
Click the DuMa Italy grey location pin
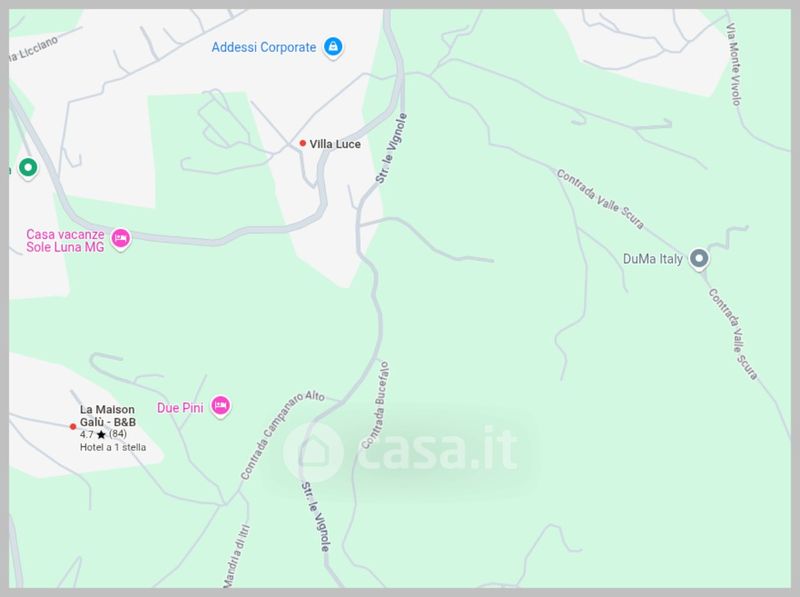pyautogui.click(x=699, y=259)
